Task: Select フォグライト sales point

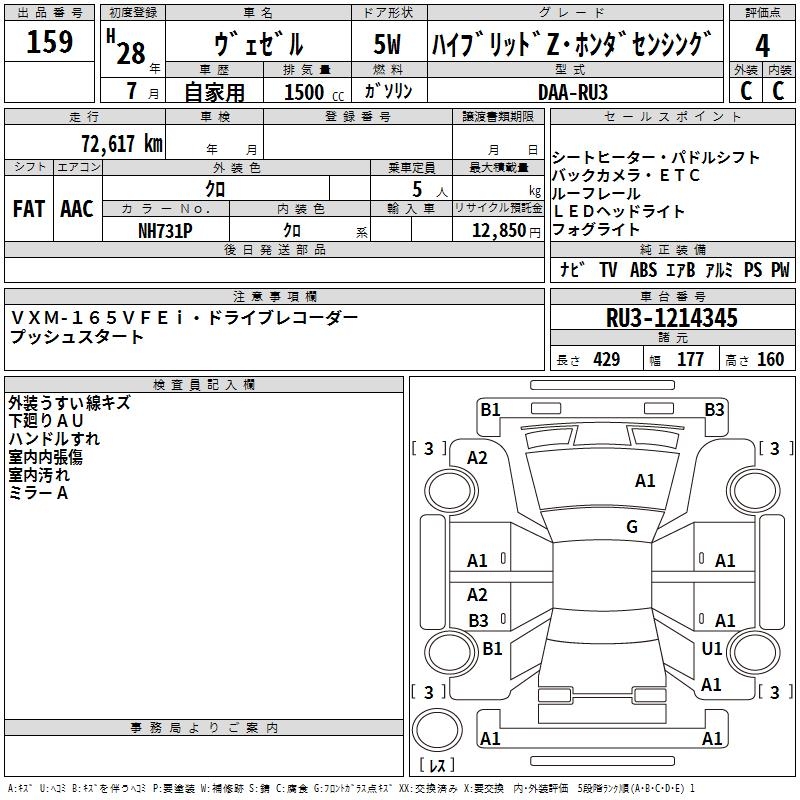Action: (x=595, y=229)
